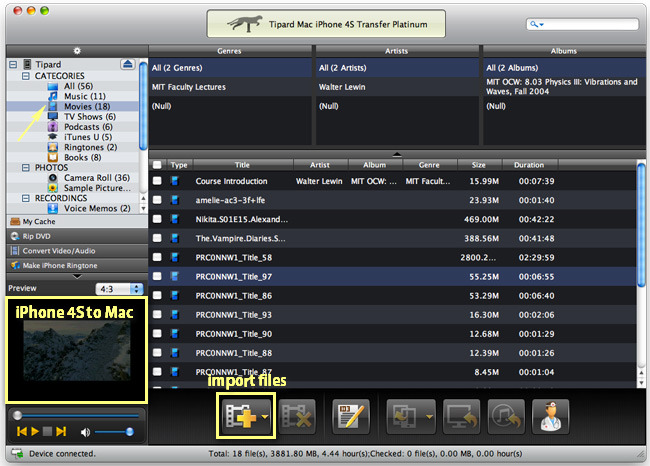Collapse the Tipard device tree node
Screen dimensions: 650x466
13,64
